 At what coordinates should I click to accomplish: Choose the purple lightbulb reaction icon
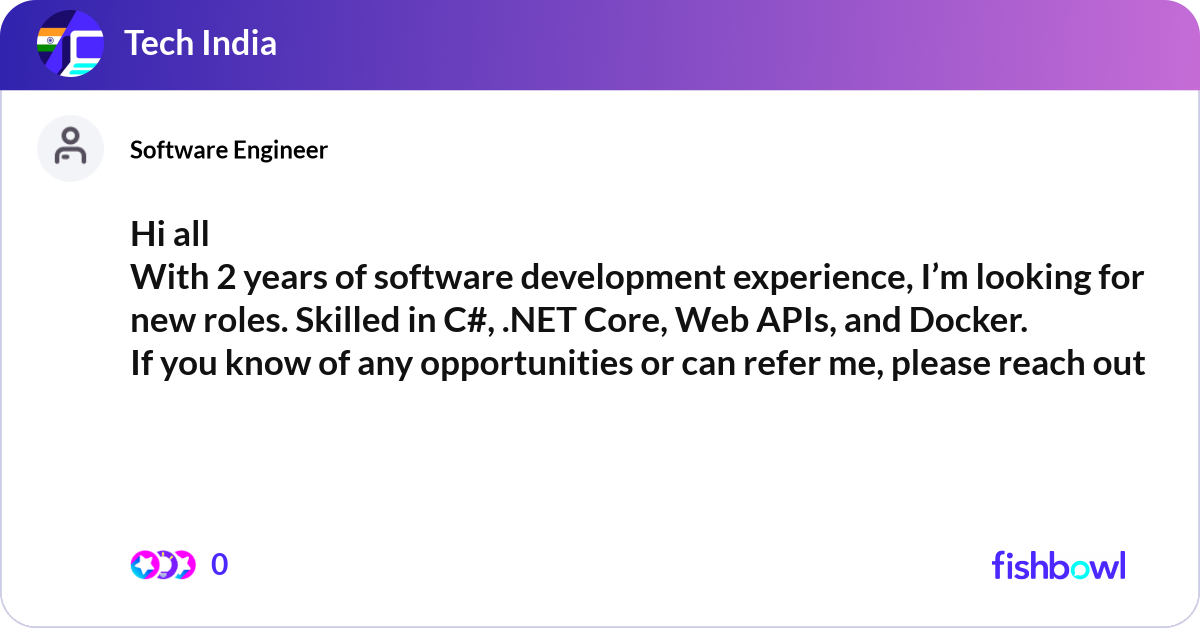pyautogui.click(x=165, y=565)
